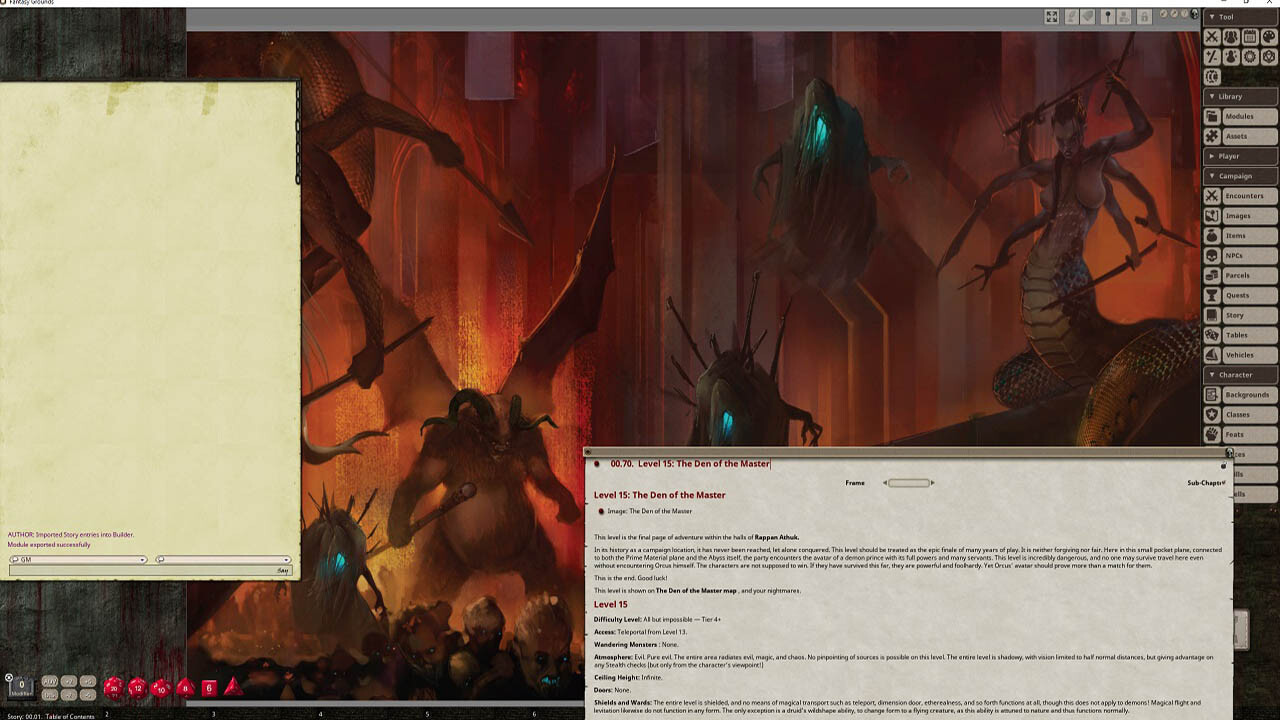The height and width of the screenshot is (720, 1280).
Task: Toggle the pointer pin on the image toolbar
Action: 1108,17
